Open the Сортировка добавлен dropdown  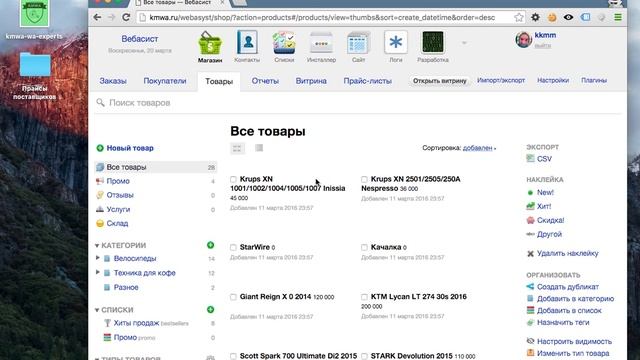(479, 148)
